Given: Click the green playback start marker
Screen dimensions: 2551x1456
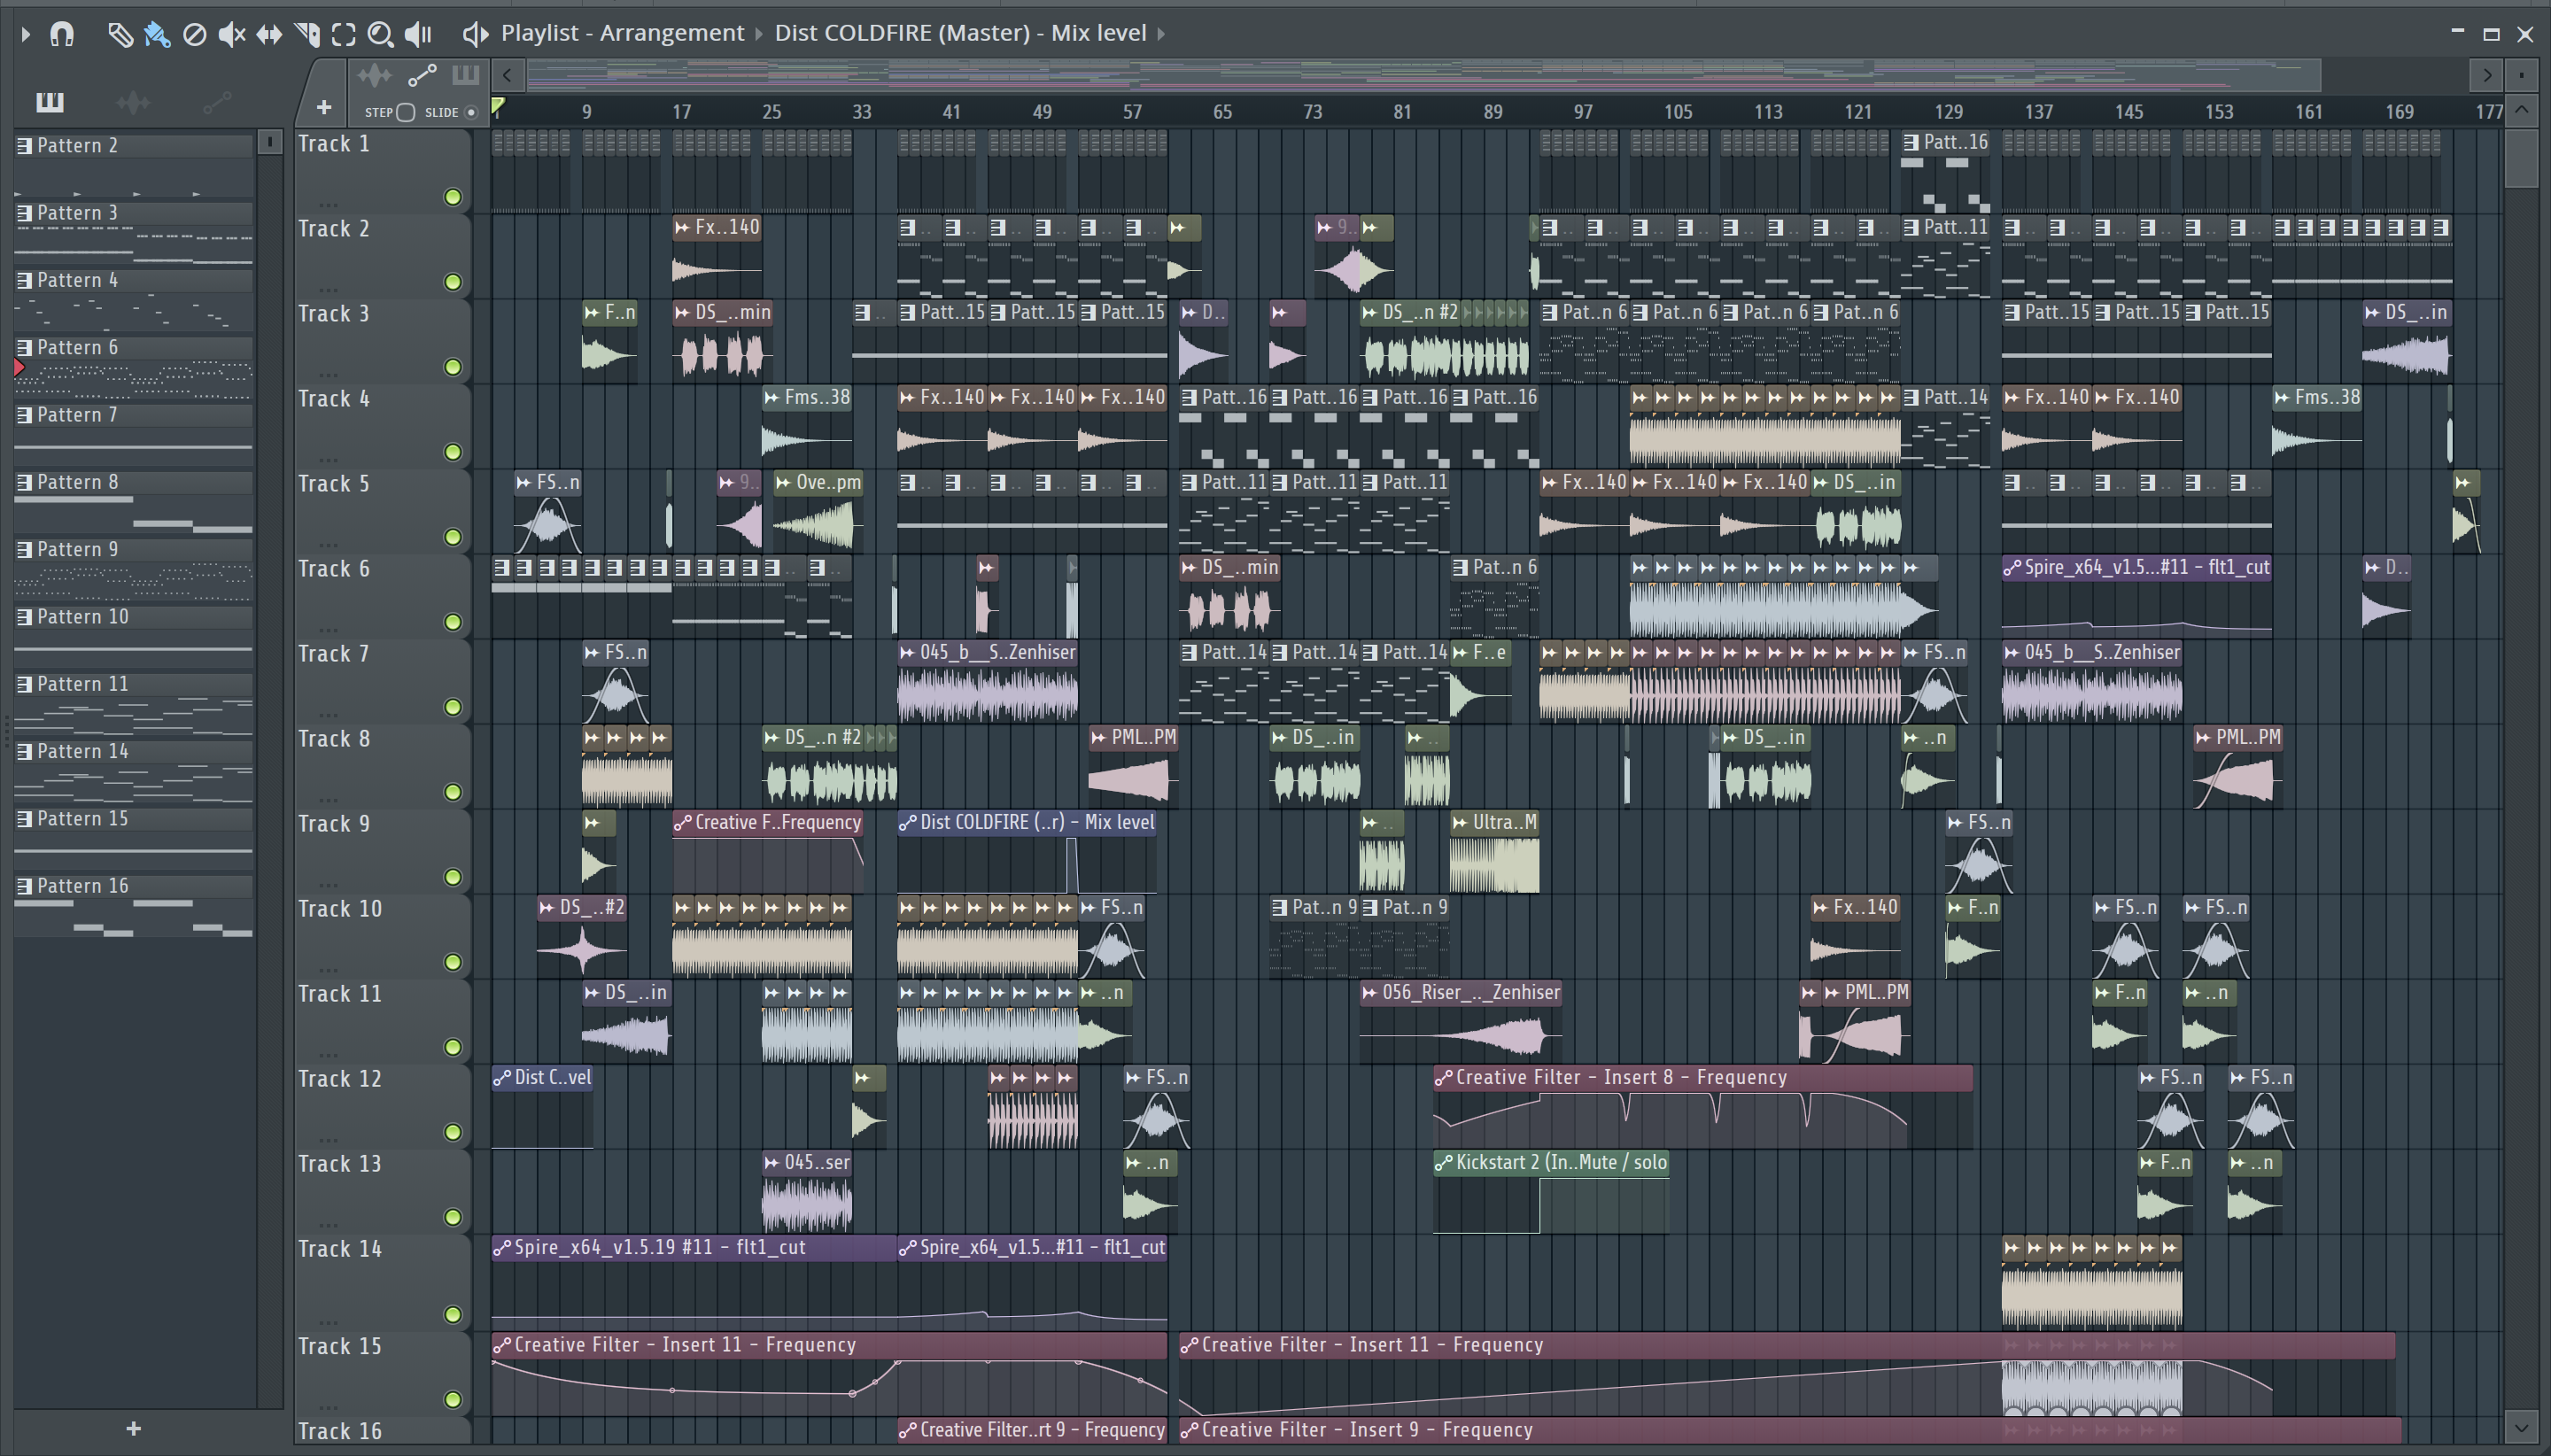Looking at the screenshot, I should pos(498,106).
